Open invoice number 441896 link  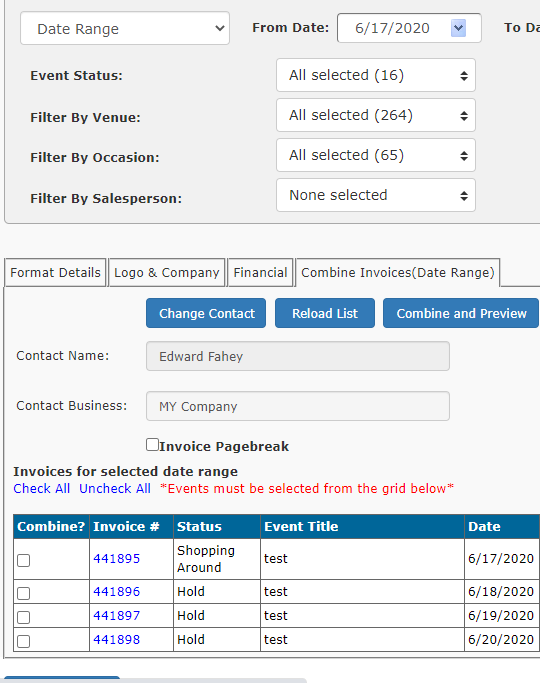(117, 592)
